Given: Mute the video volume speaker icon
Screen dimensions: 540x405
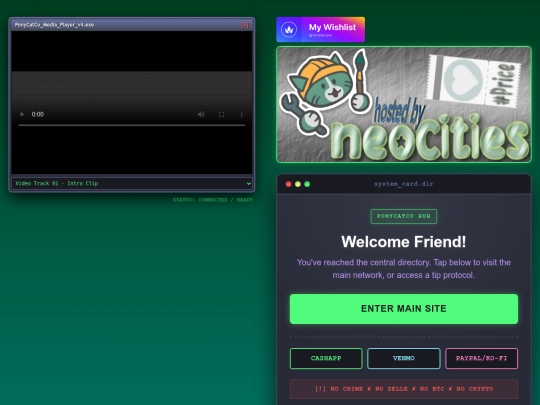Looking at the screenshot, I should (201, 114).
